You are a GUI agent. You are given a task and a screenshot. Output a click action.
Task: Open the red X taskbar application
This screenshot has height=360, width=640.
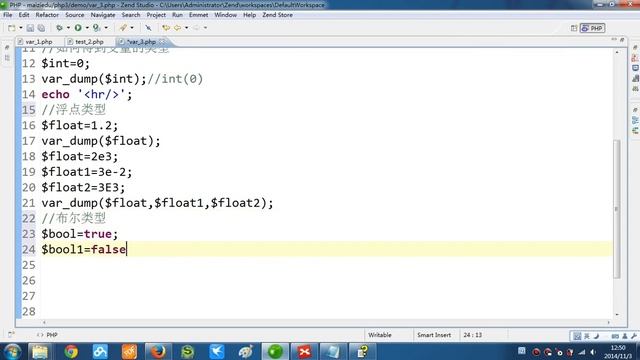click(x=304, y=351)
